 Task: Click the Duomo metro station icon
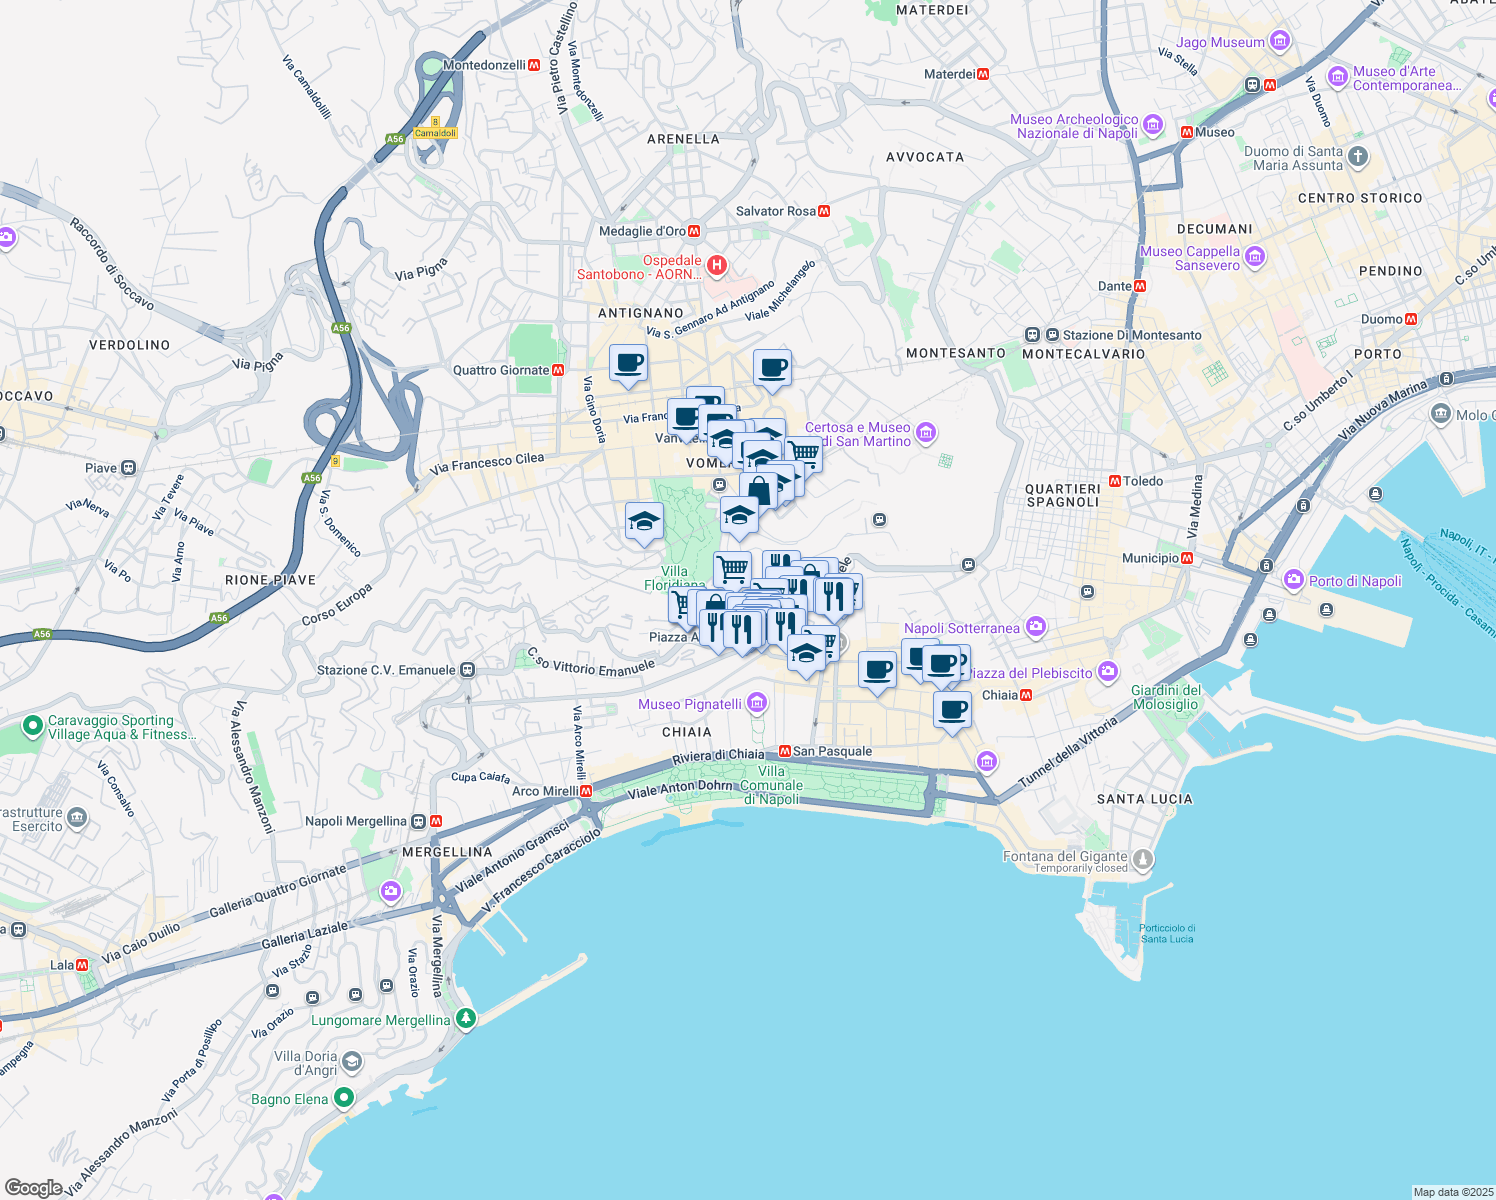coord(1411,319)
